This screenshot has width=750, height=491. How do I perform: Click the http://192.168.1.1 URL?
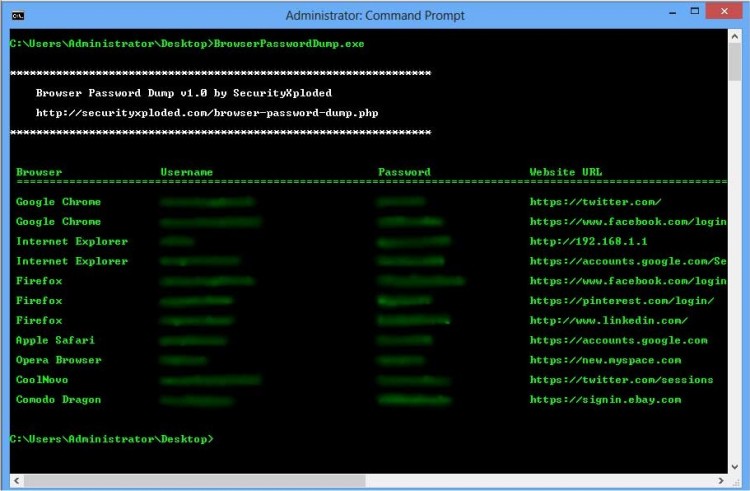click(x=588, y=241)
